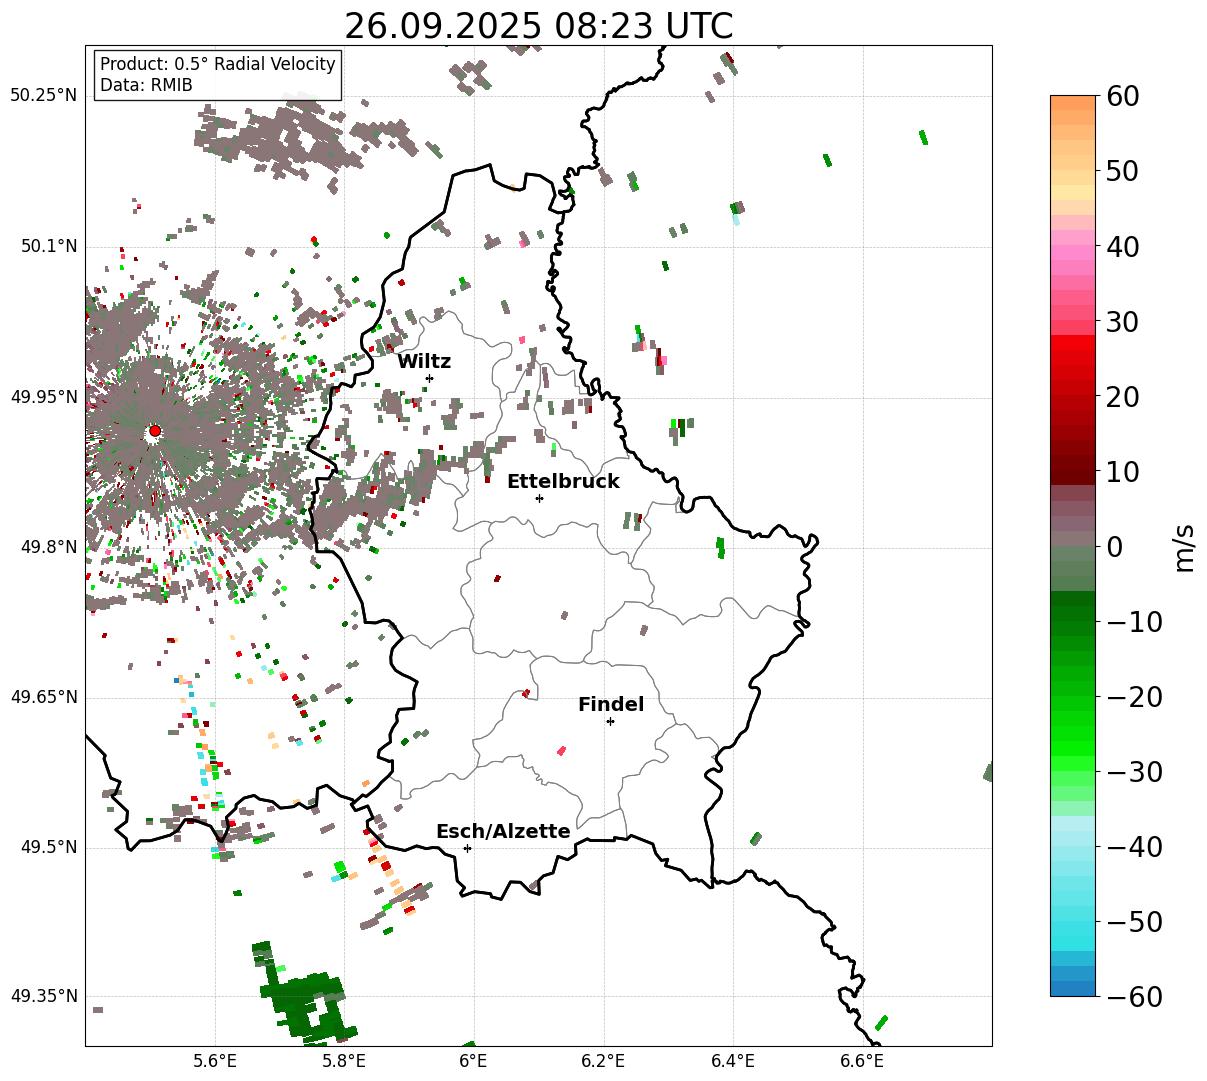Click the colorbar tick label −50

tap(1133, 922)
